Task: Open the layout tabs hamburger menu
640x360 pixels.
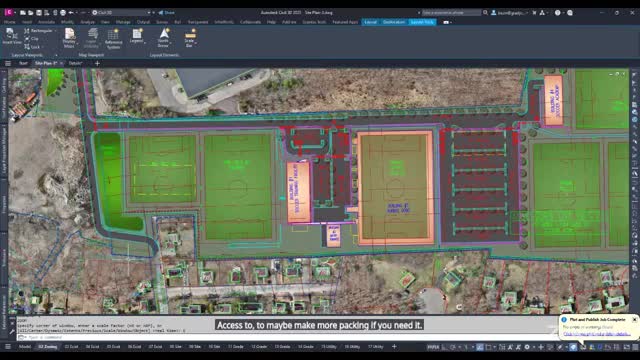Action: [8, 347]
